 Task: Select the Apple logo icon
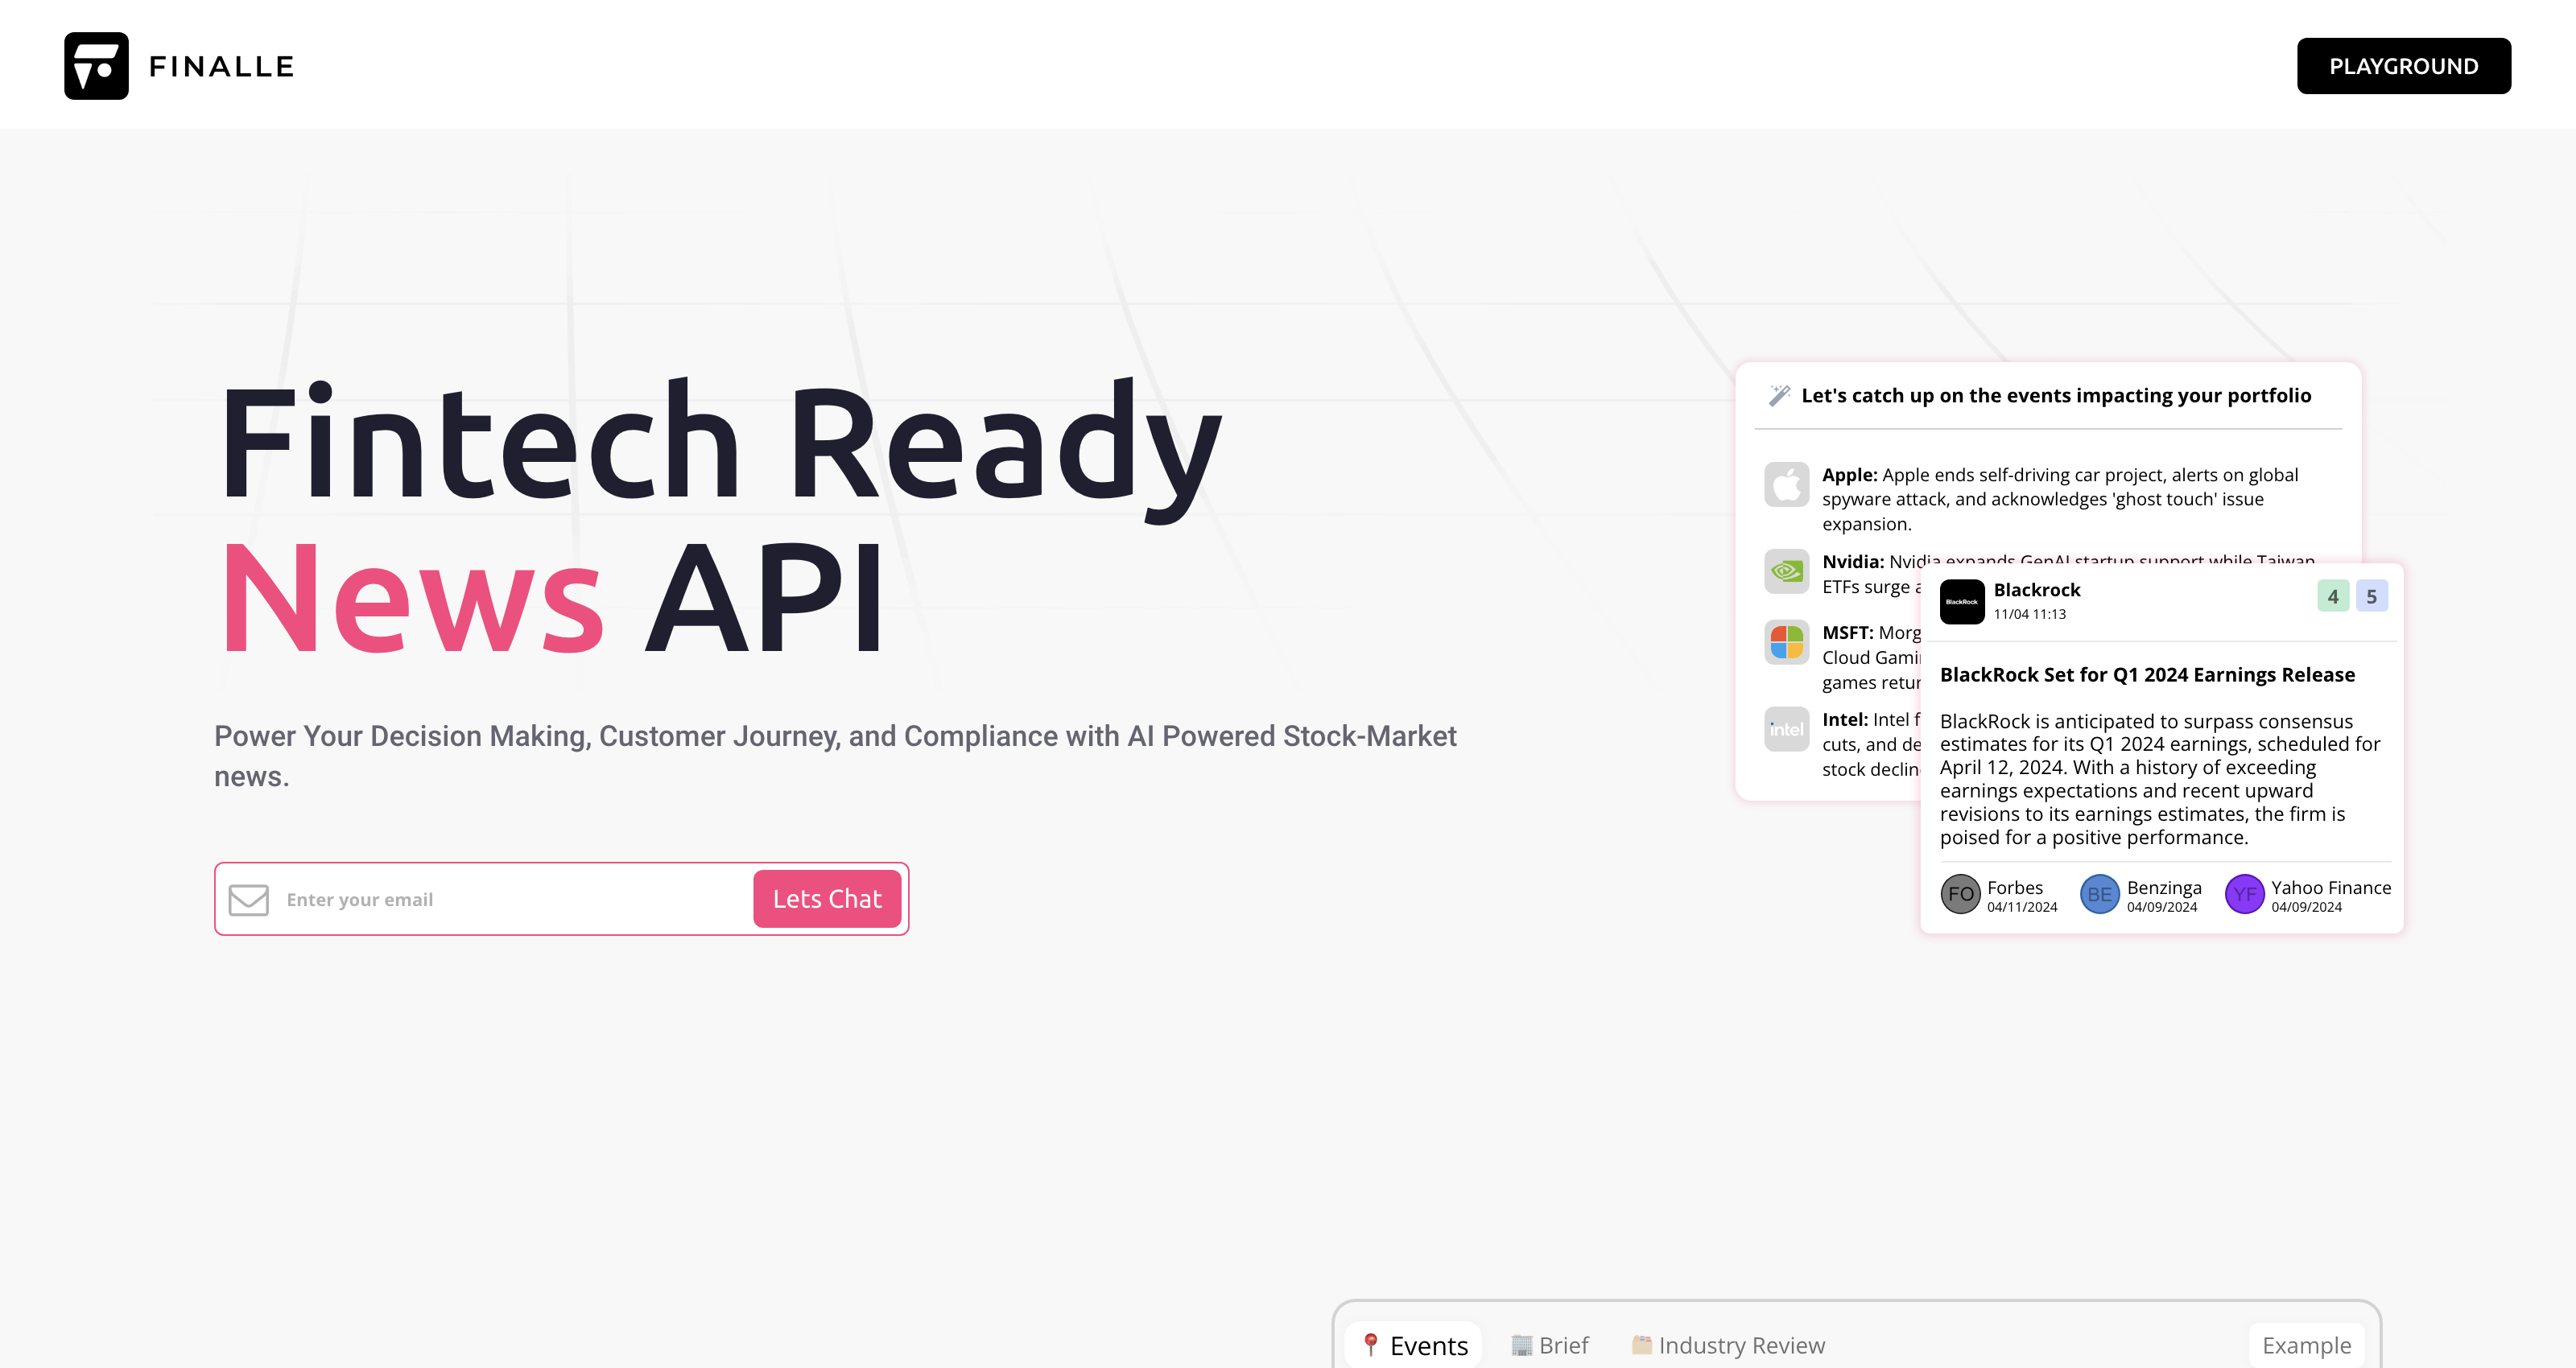1786,485
